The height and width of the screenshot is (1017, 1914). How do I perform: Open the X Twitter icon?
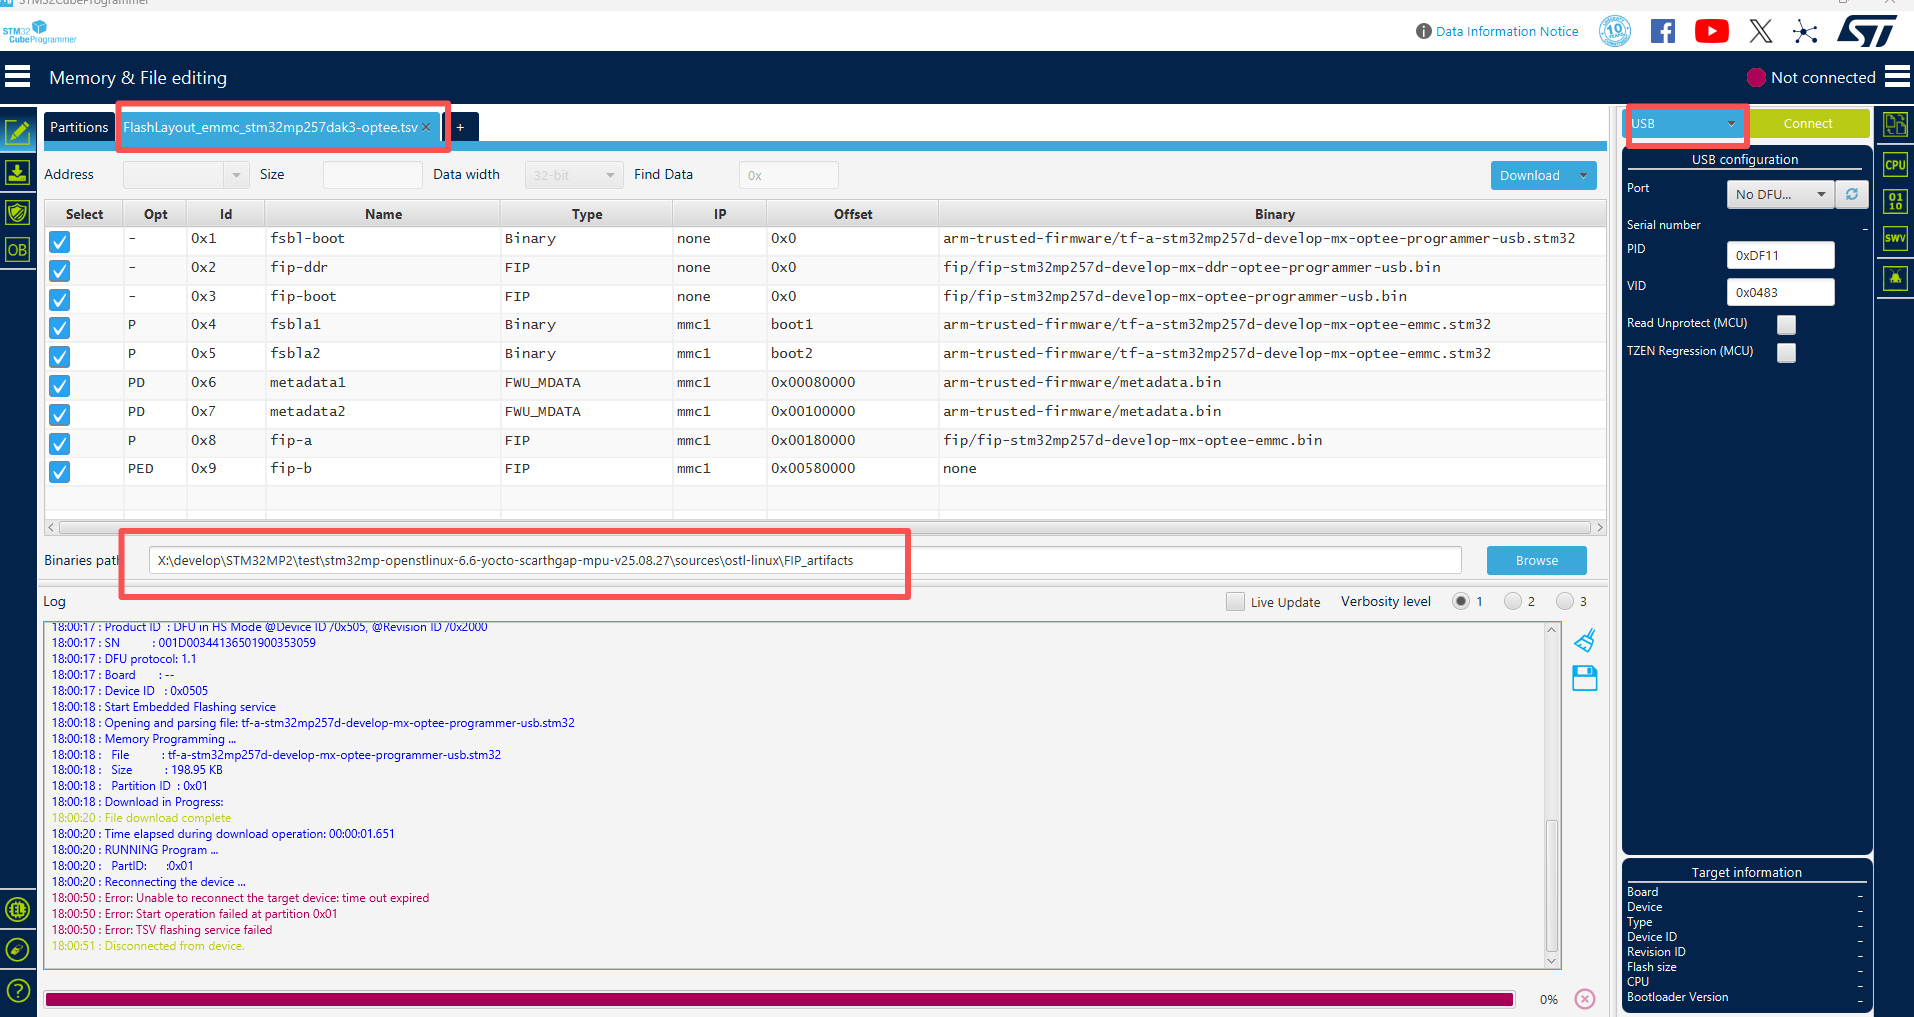click(1761, 31)
